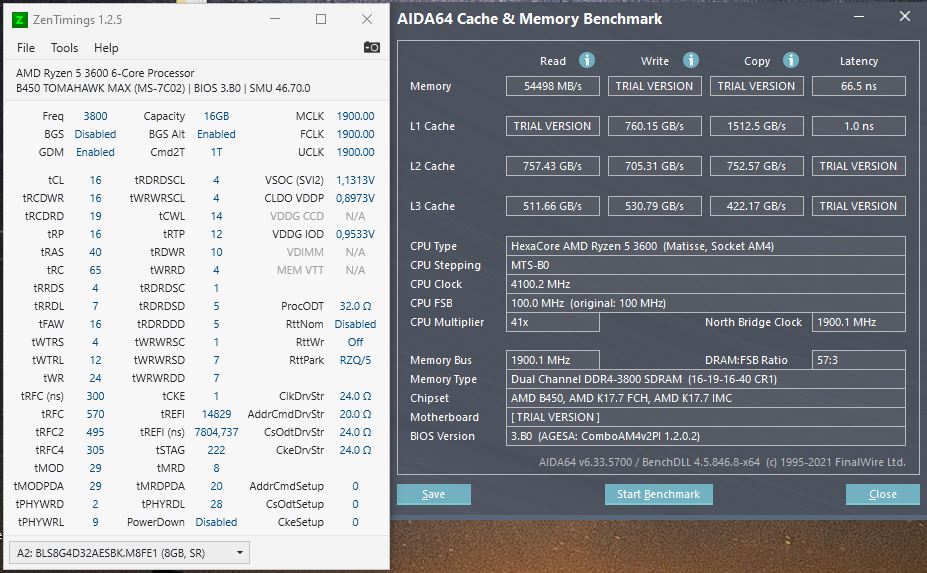Click the North Bridge Clock field 1900.1 MHz
This screenshot has width=927, height=573.
[858, 322]
